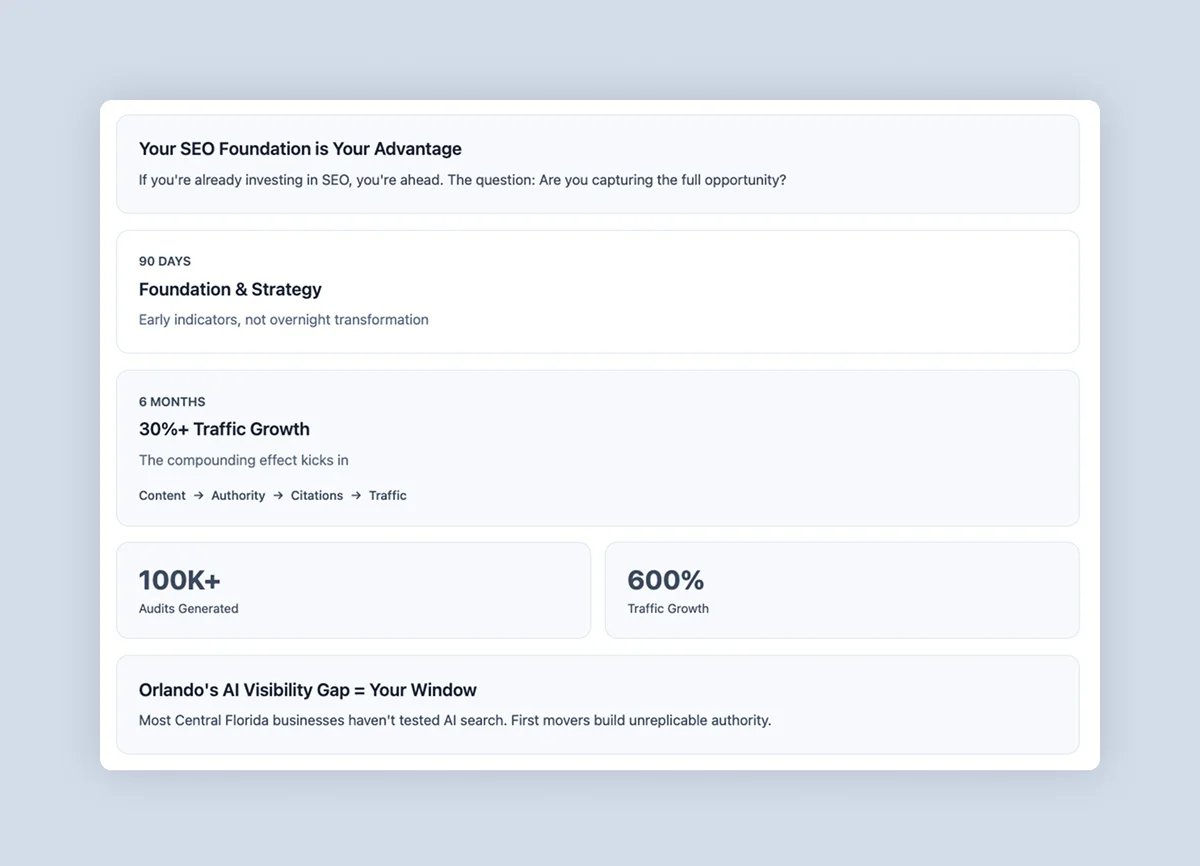Screen dimensions: 1200x866
Task: Click the arrow between Content and Authority
Action: click(x=199, y=496)
